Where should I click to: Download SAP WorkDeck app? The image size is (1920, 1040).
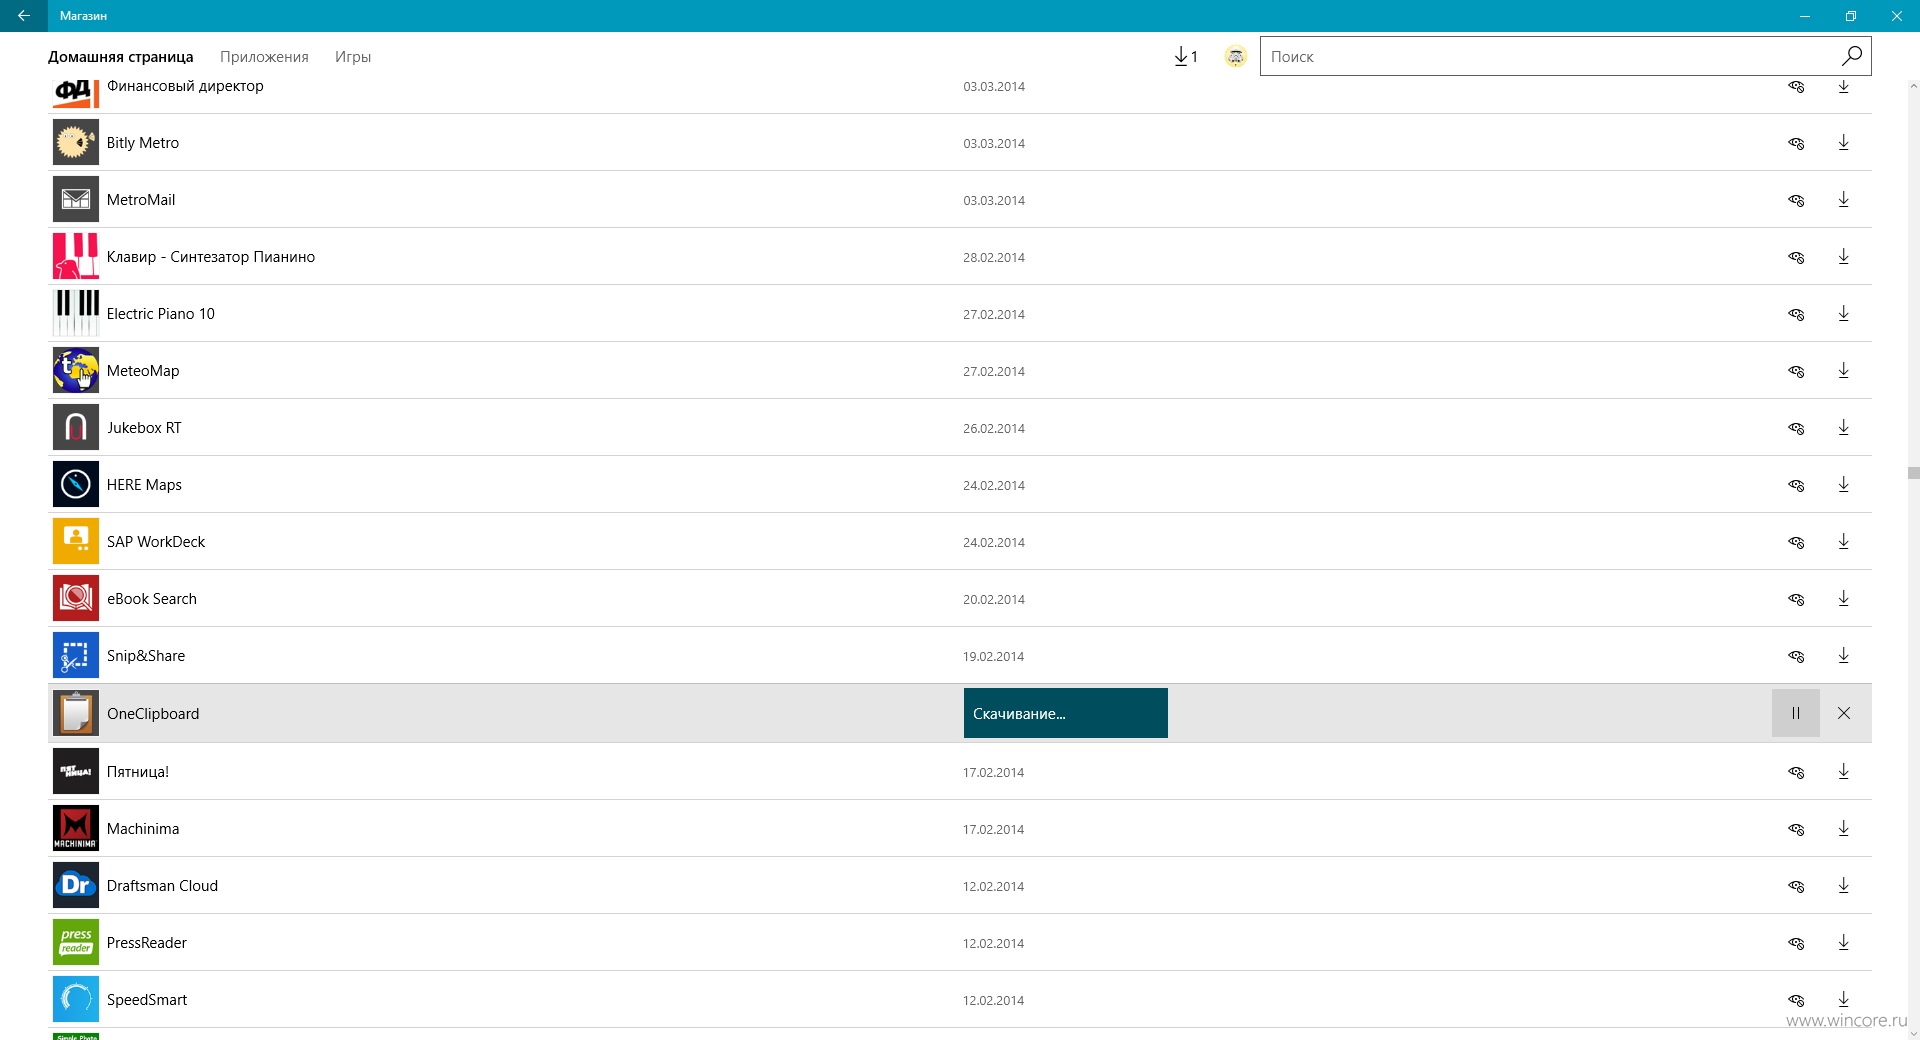[1843, 542]
